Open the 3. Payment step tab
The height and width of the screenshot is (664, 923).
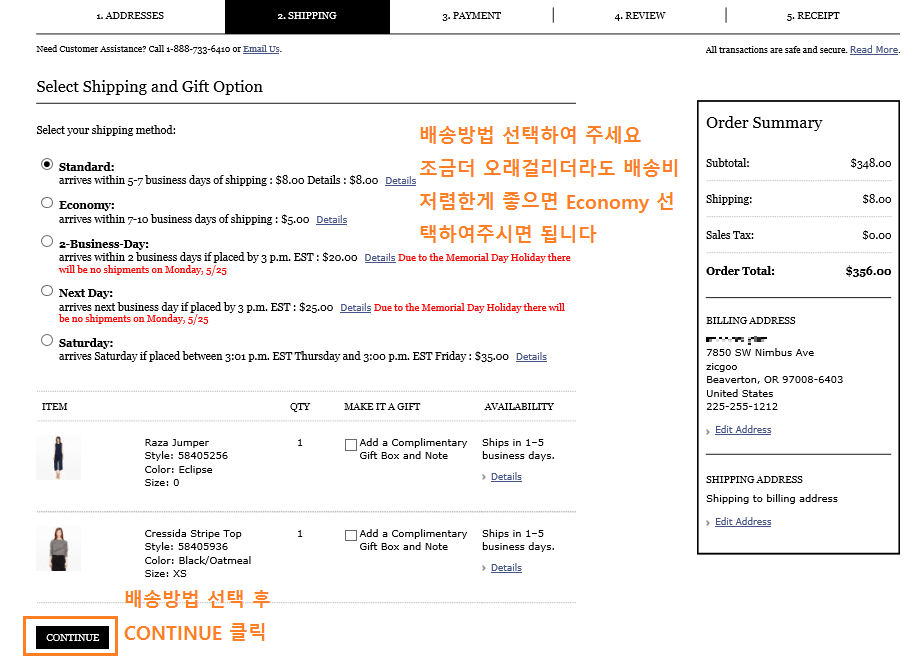472,16
